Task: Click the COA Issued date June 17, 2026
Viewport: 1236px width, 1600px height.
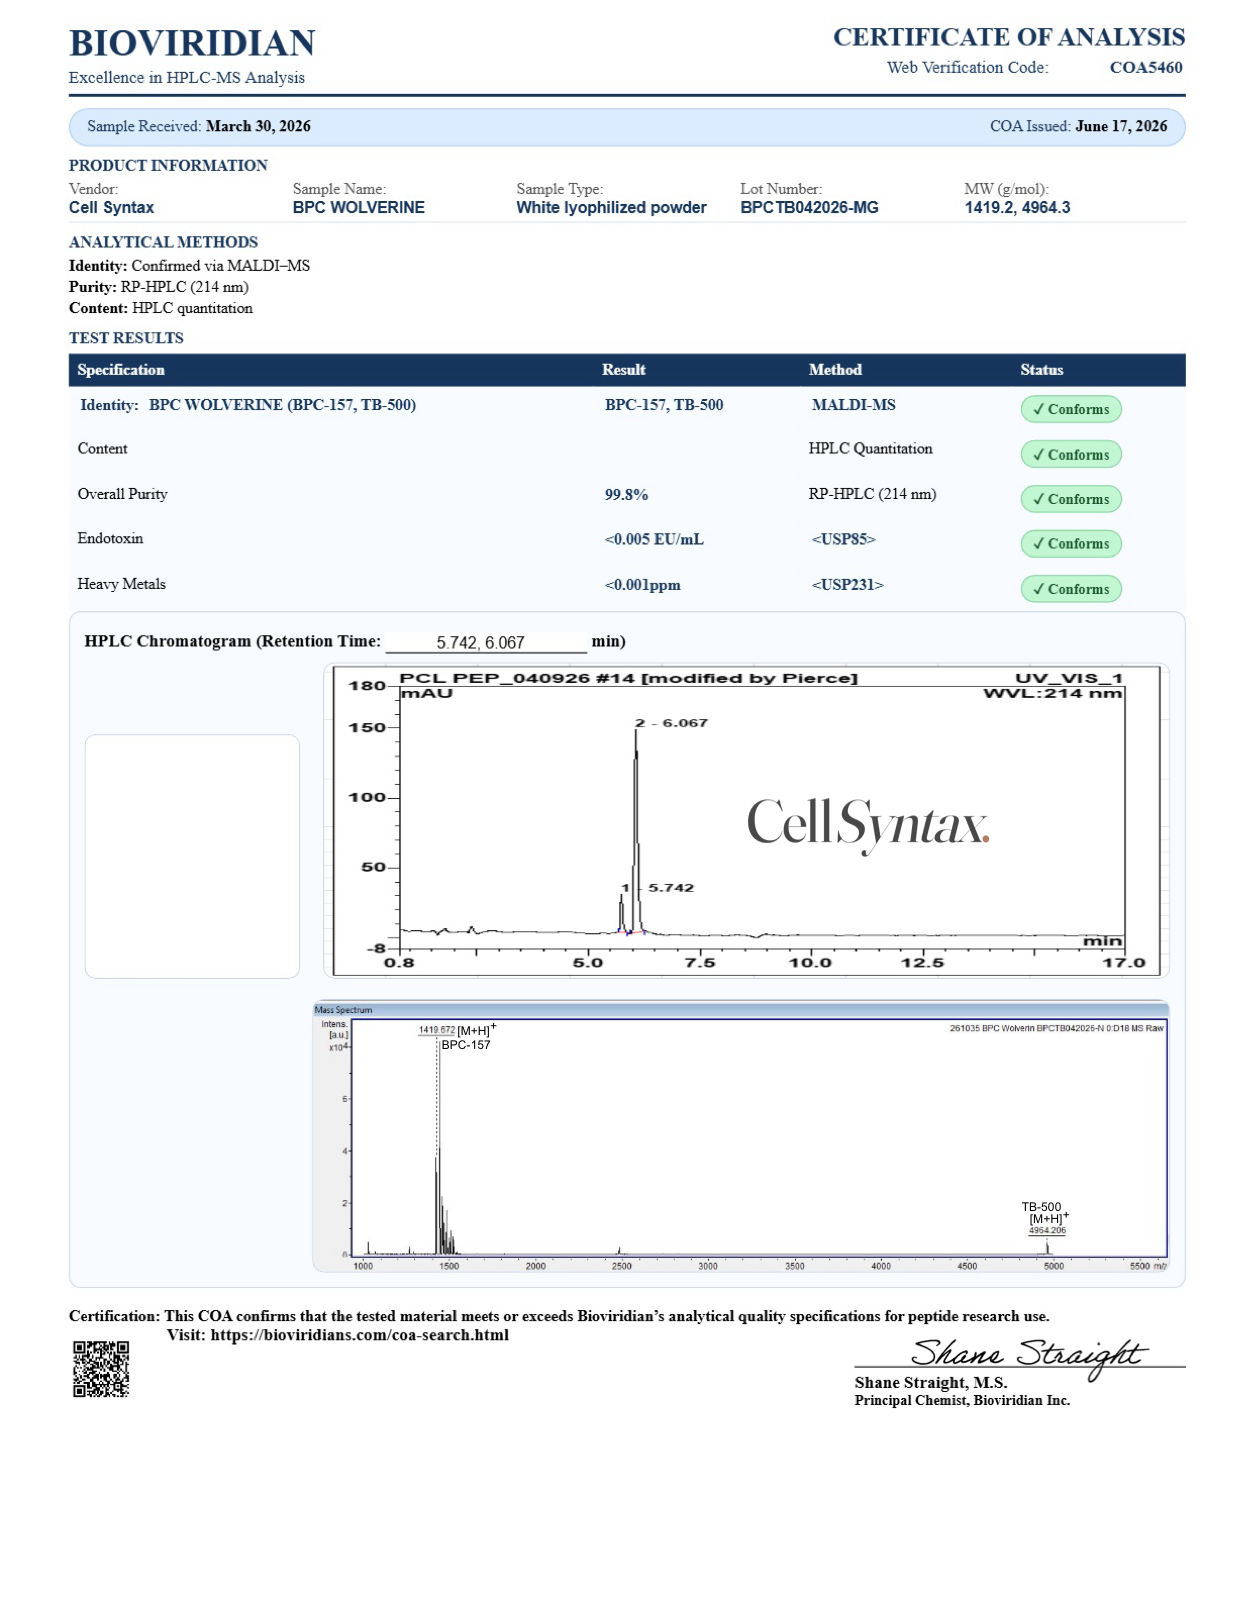Action: click(1121, 126)
